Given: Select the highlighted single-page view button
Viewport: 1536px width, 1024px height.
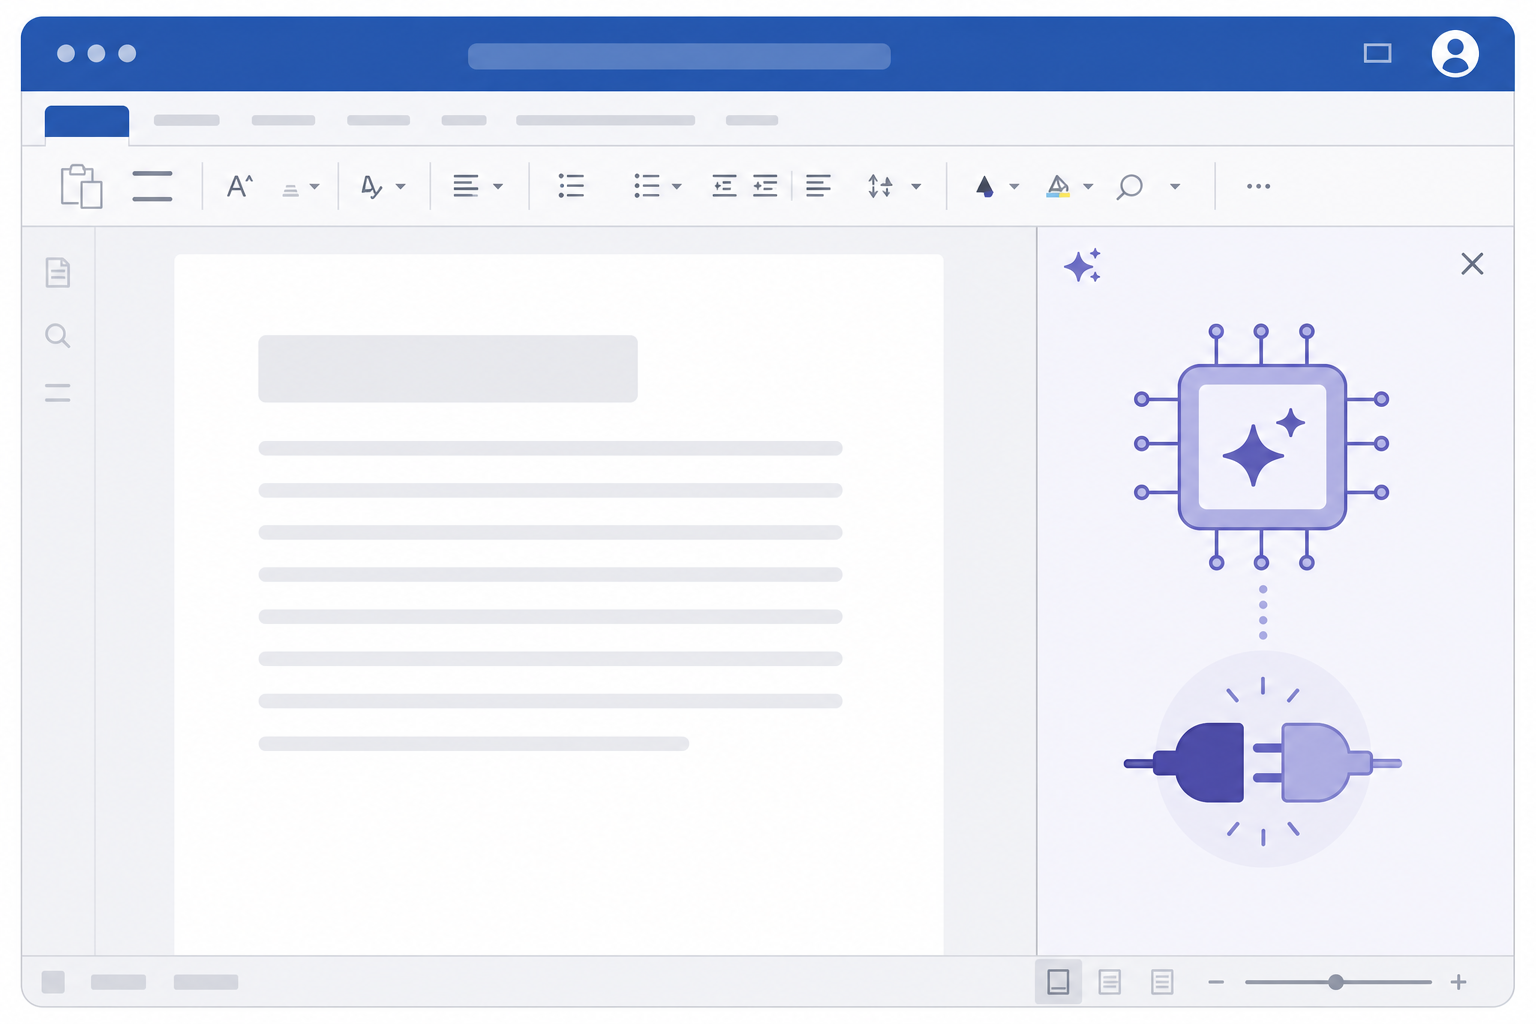Looking at the screenshot, I should 1058,982.
